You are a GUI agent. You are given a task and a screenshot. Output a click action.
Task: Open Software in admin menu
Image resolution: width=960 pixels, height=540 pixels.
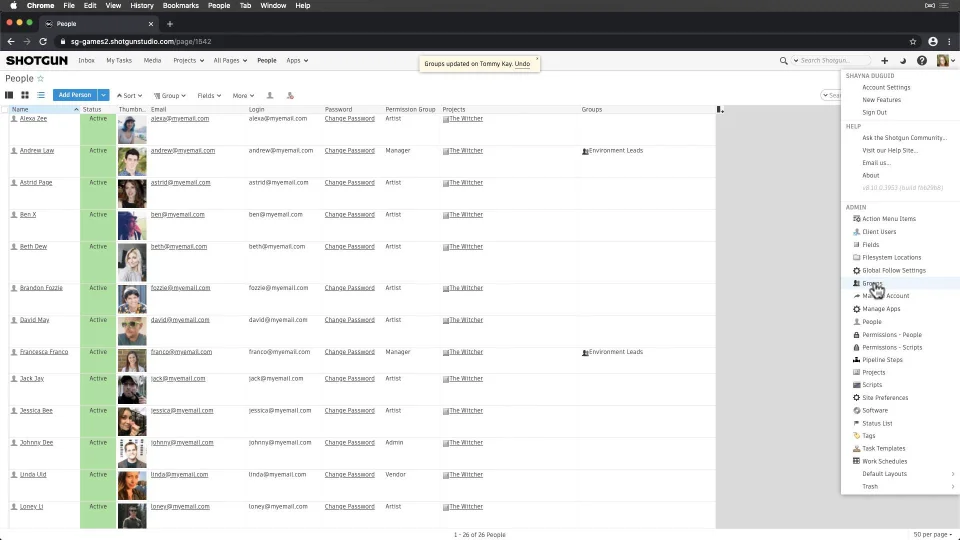click(x=874, y=410)
